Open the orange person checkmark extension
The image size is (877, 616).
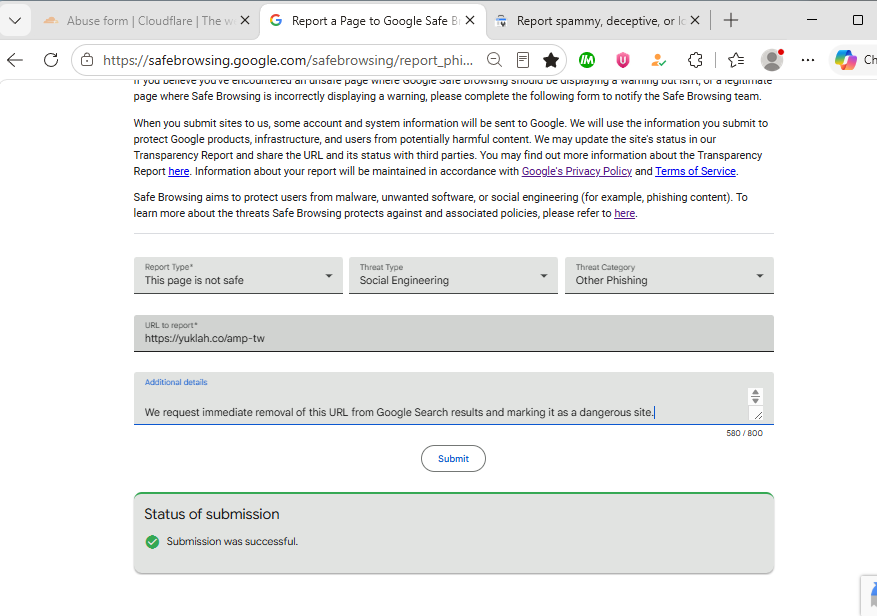(x=658, y=60)
